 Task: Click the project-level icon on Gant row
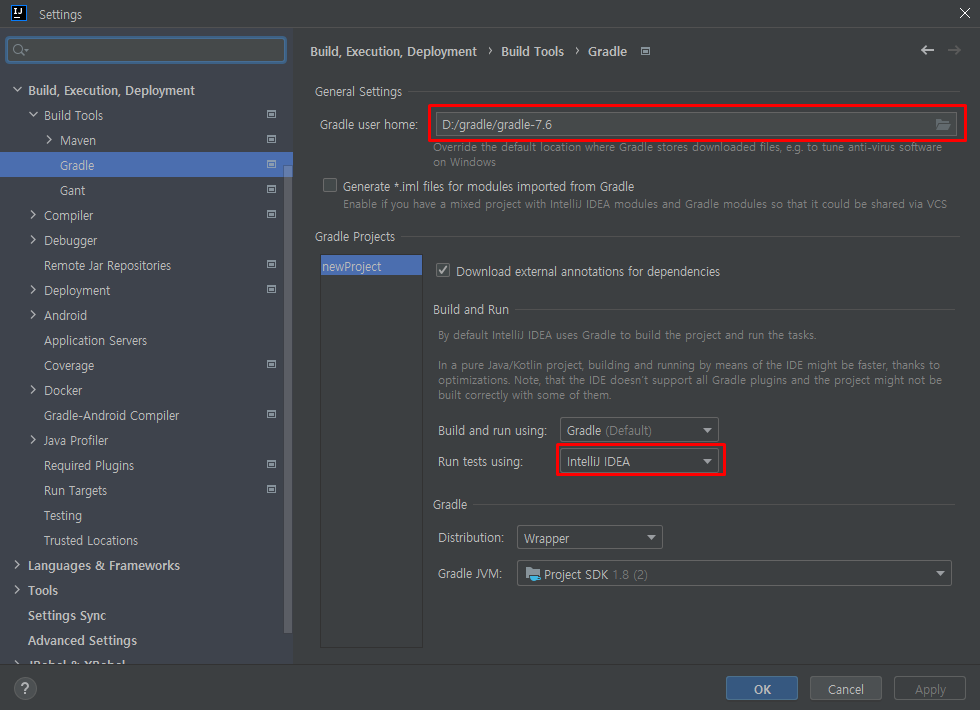(271, 189)
